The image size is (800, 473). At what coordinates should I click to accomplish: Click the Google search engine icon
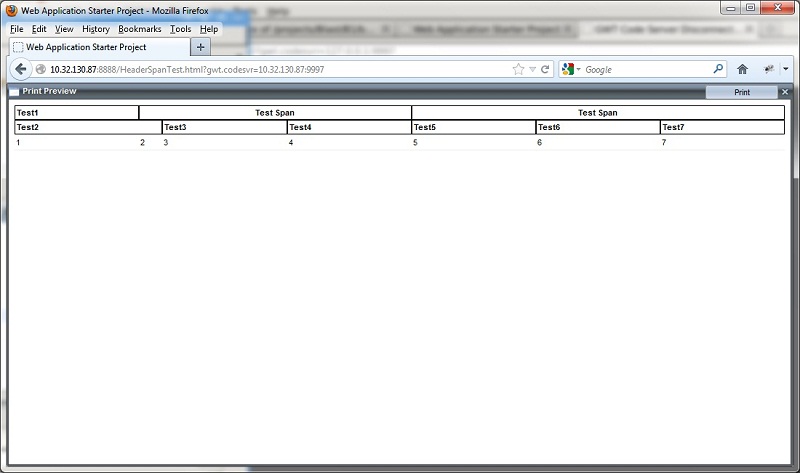coord(568,70)
